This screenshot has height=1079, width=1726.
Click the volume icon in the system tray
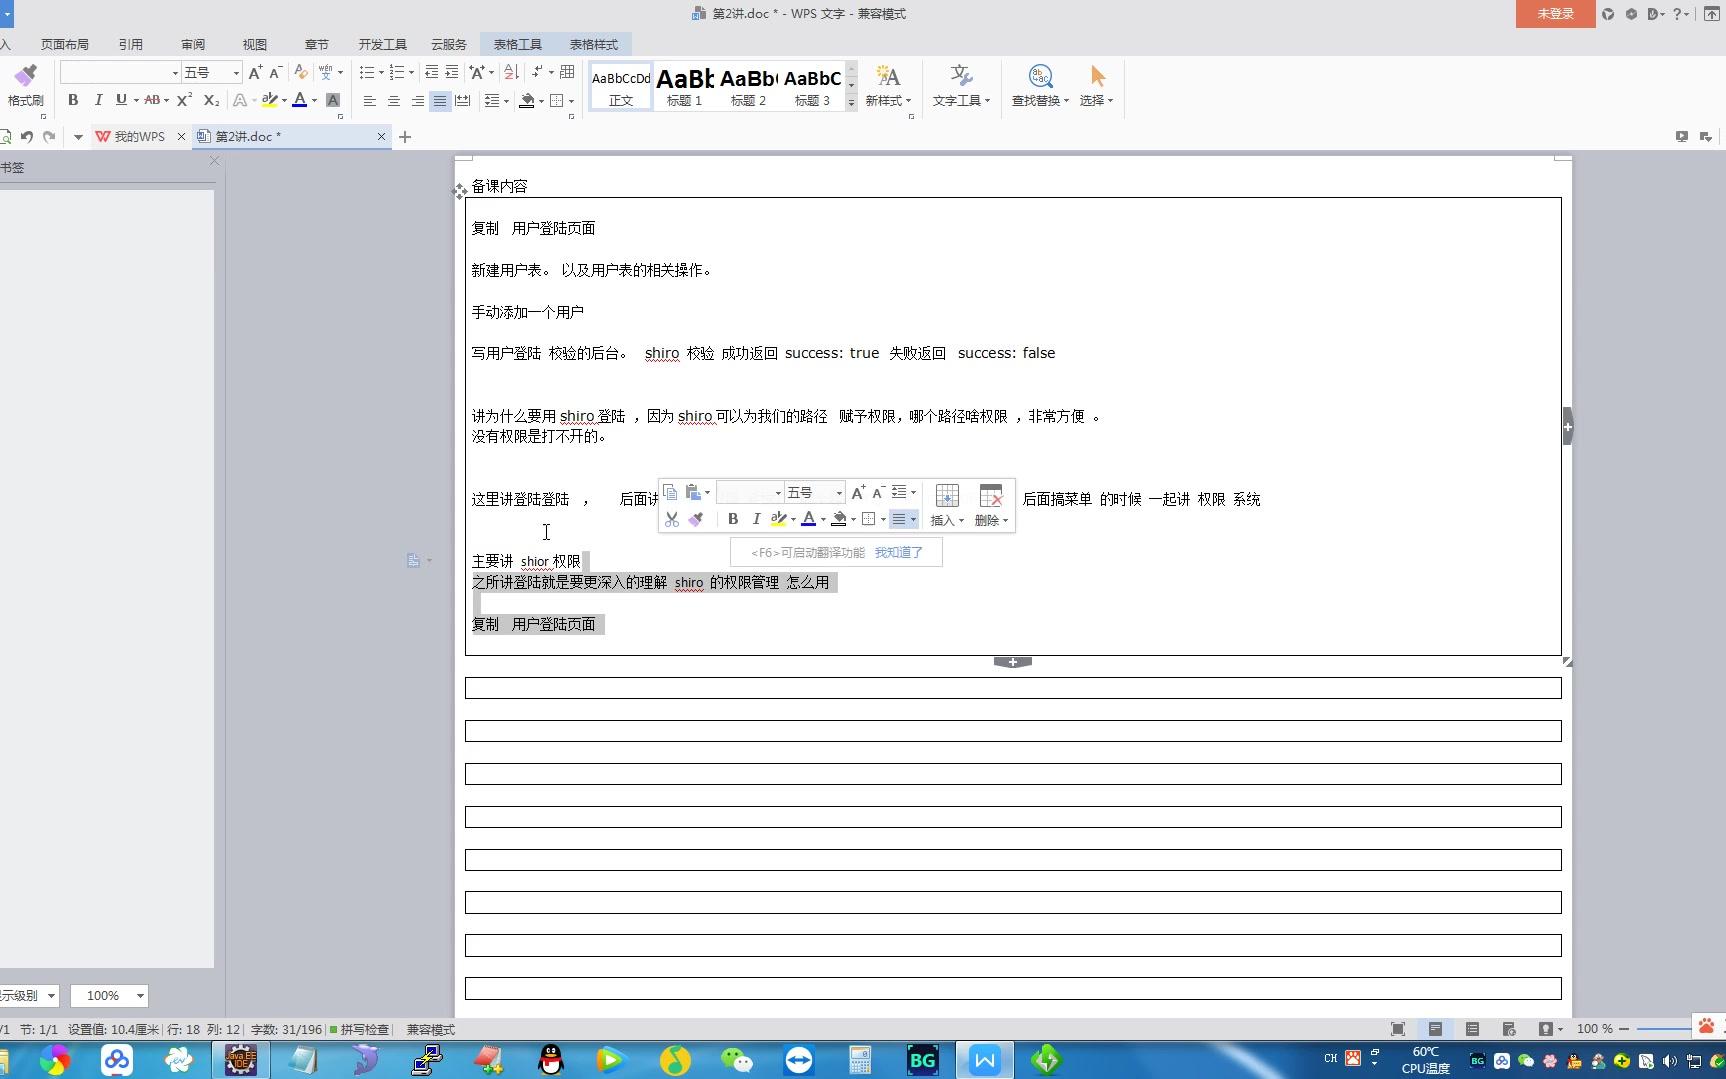tap(1669, 1061)
